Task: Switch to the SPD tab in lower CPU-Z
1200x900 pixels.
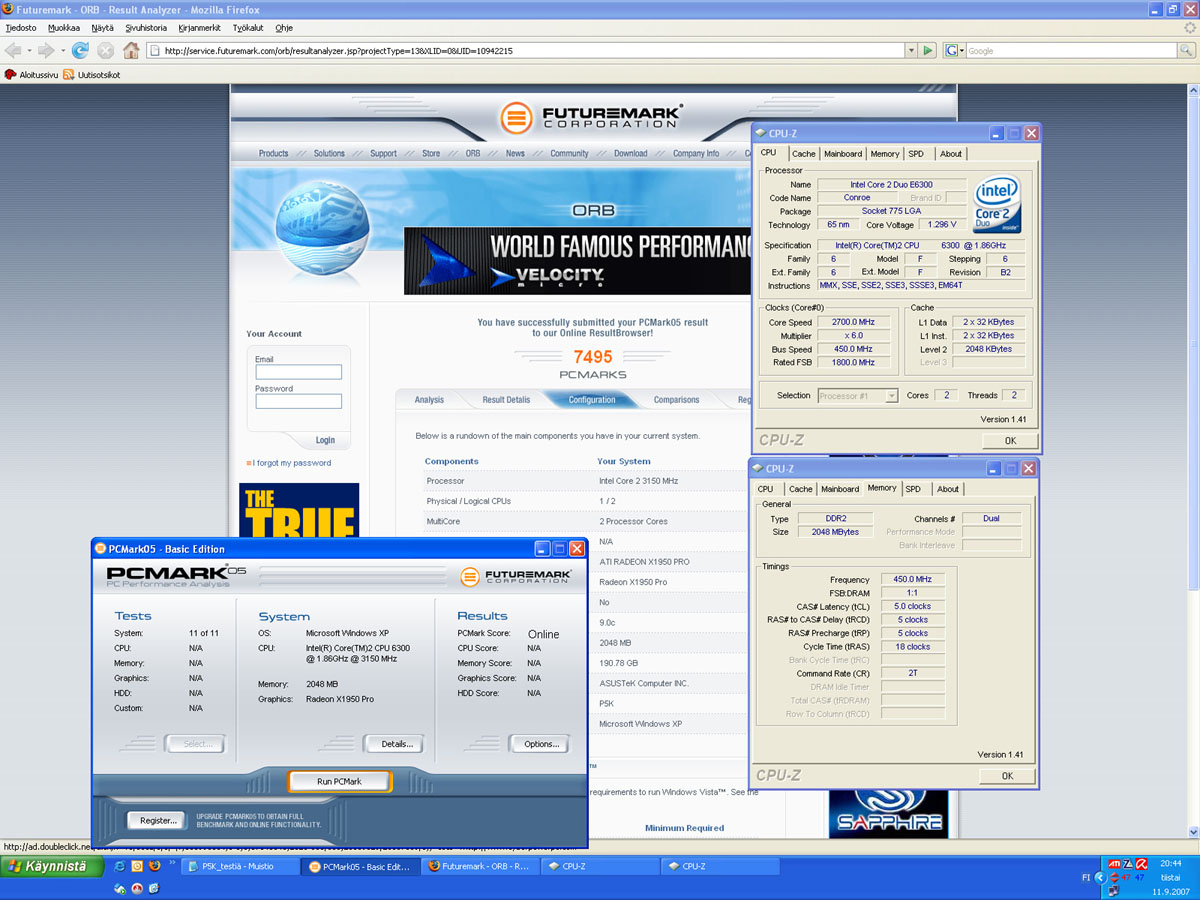Action: (x=913, y=489)
